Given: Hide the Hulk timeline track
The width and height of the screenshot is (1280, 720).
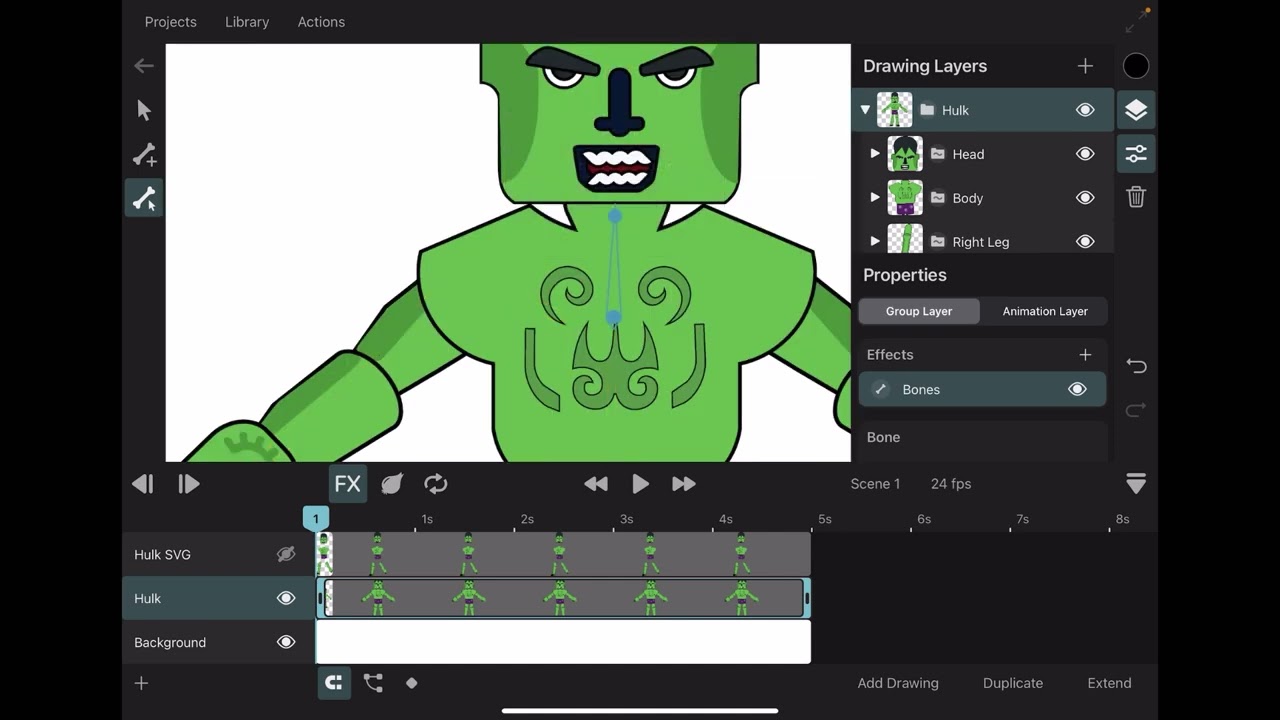Looking at the screenshot, I should click(x=286, y=598).
